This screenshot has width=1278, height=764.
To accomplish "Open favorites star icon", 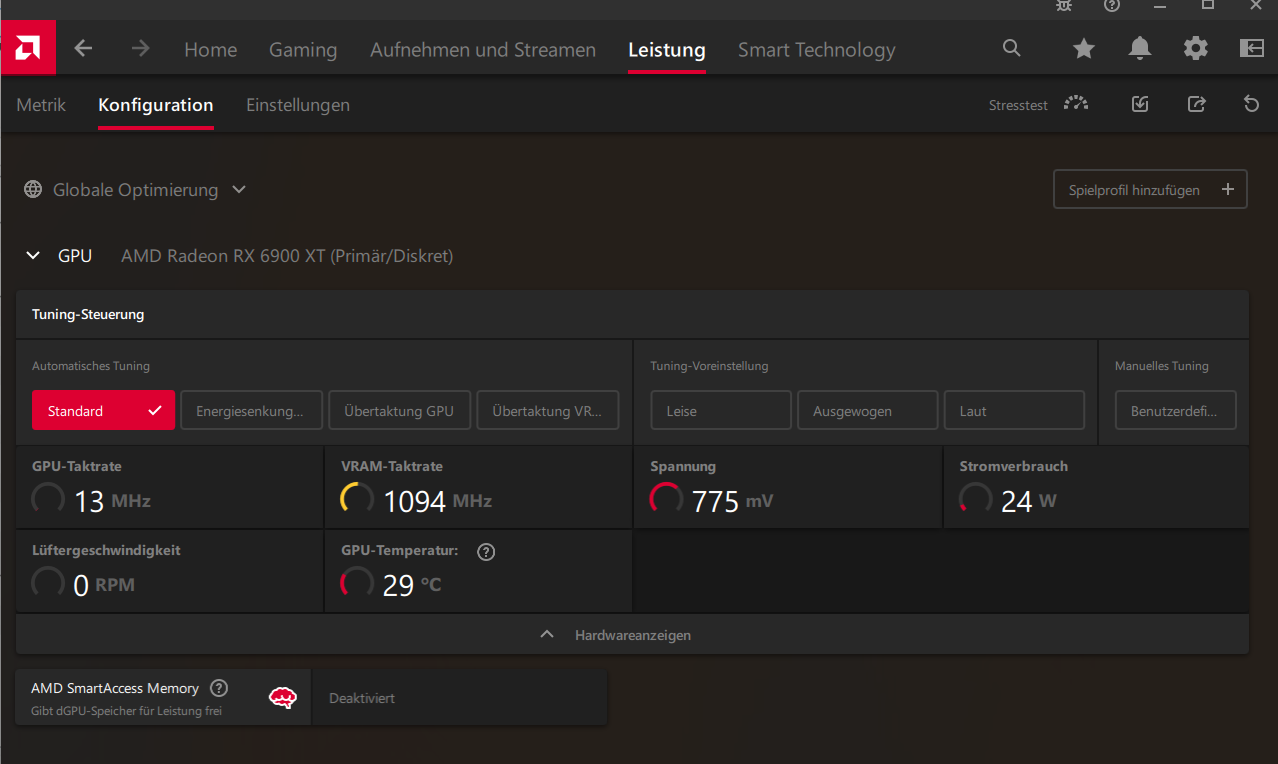I will (x=1084, y=48).
